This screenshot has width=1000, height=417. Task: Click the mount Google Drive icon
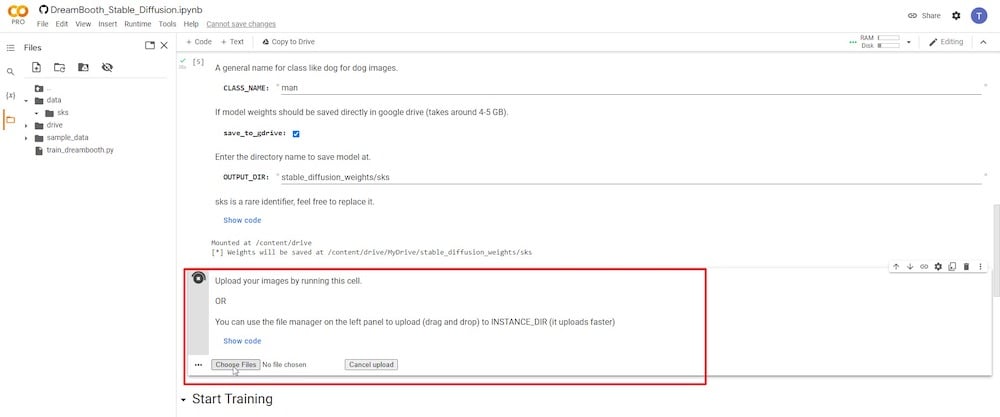click(83, 67)
